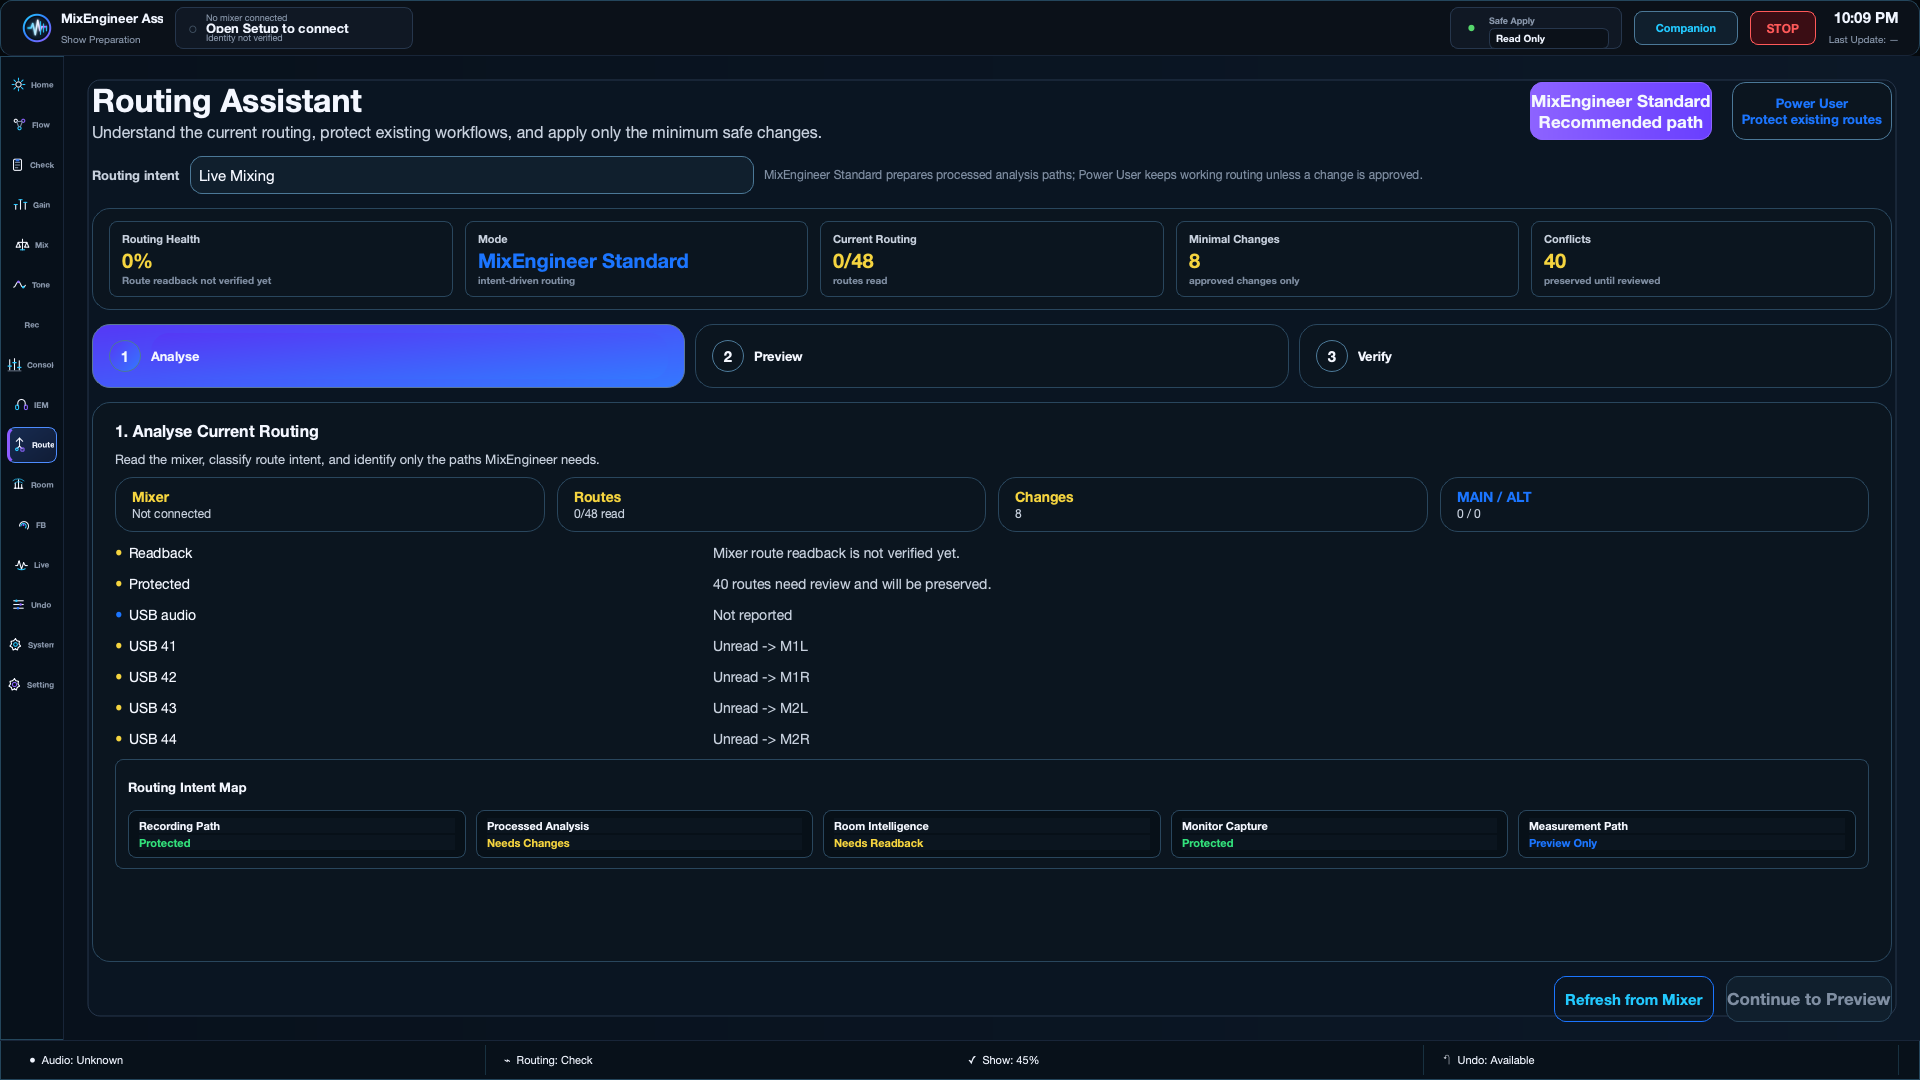Screen dimensions: 1920x1080
Task: Click the Conflicts 40 card
Action: coord(1702,259)
